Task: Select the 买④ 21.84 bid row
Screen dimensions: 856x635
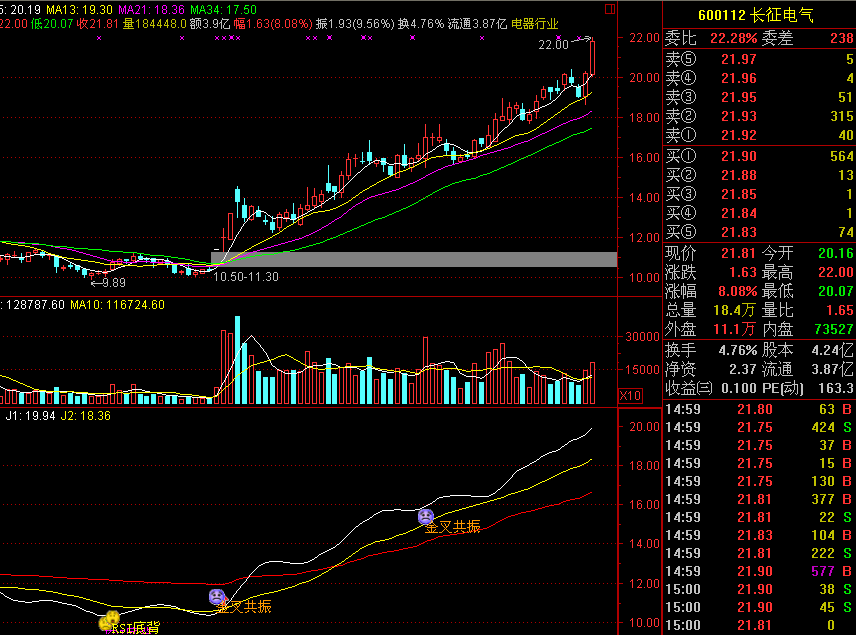Action: 759,213
